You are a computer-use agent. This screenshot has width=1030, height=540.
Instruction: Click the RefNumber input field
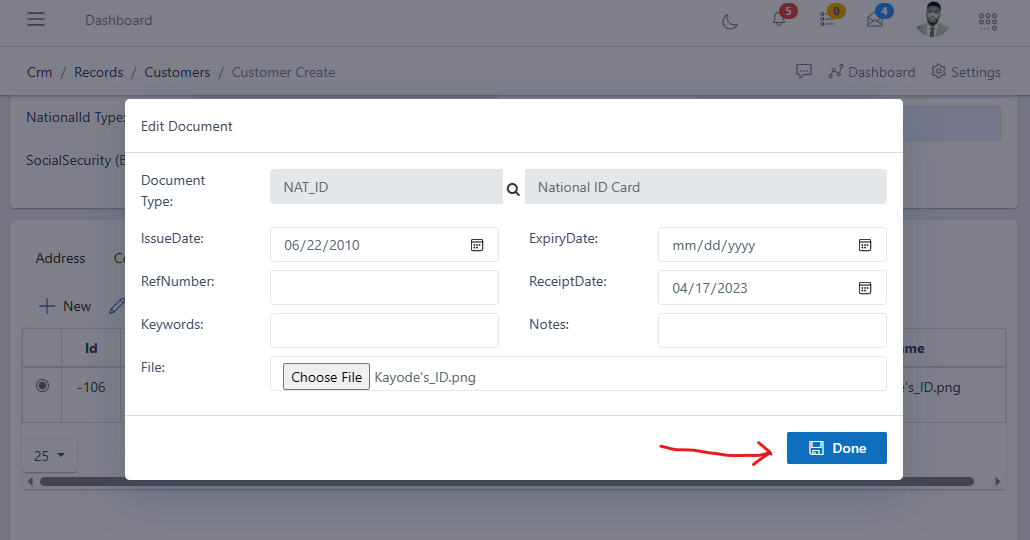click(x=384, y=288)
